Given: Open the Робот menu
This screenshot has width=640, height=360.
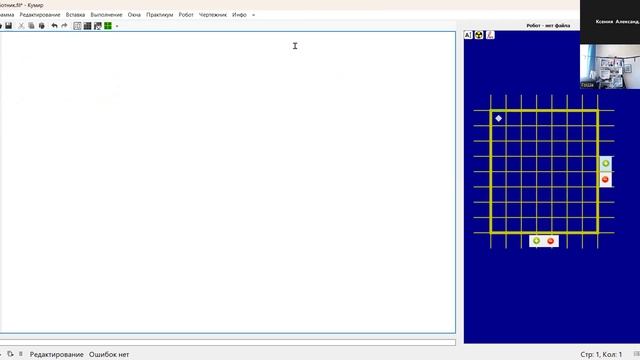Looking at the screenshot, I should (x=186, y=15).
